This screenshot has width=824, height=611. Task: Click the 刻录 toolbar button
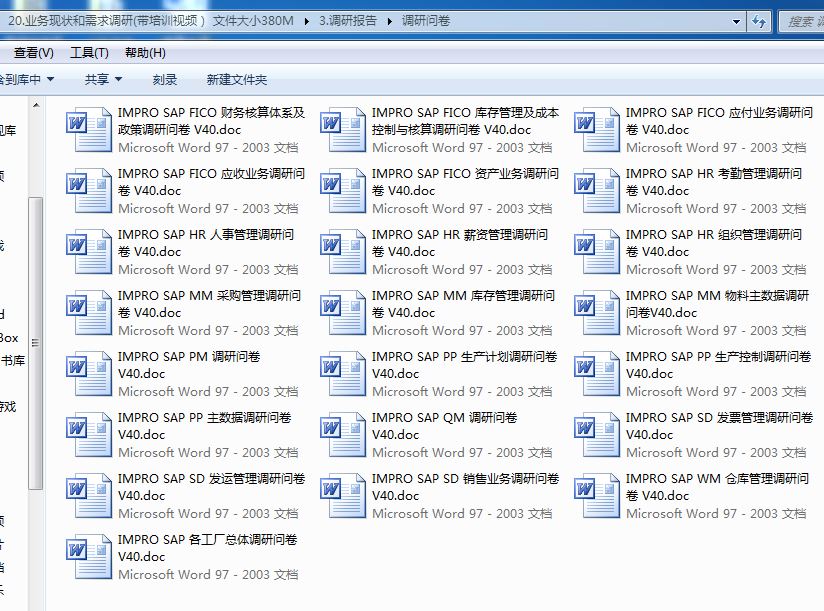click(164, 79)
